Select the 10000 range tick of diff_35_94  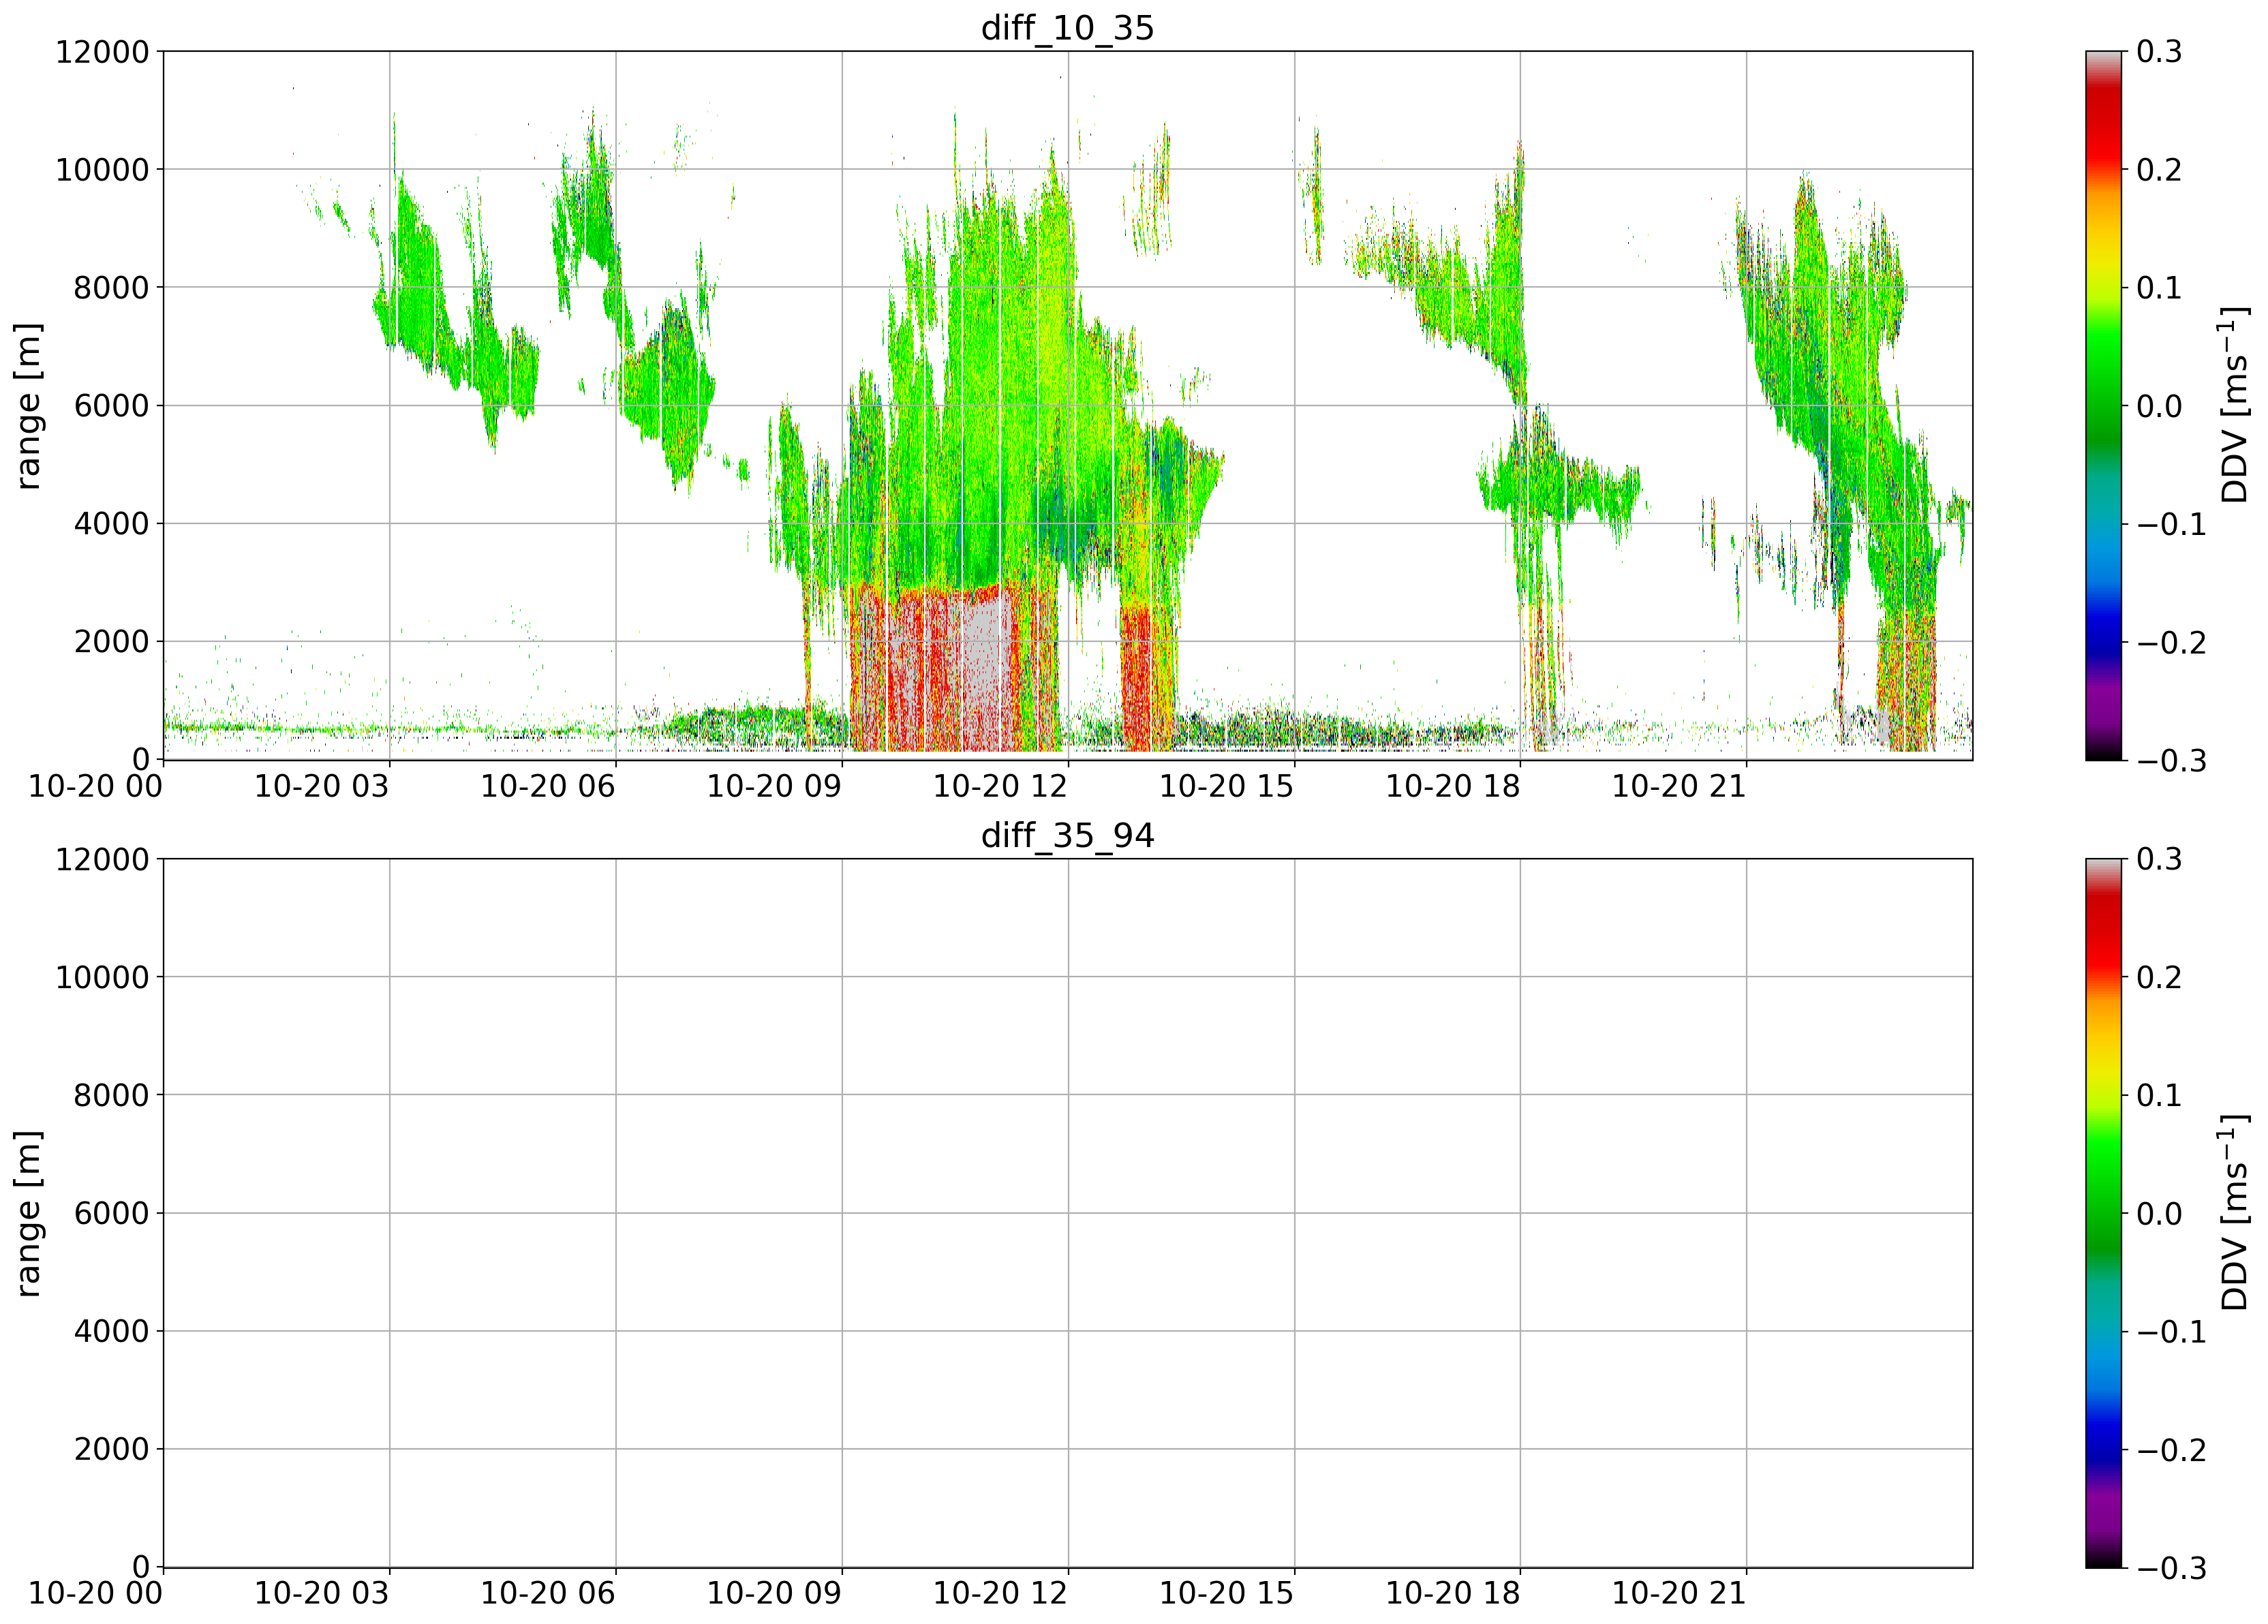click(101, 978)
